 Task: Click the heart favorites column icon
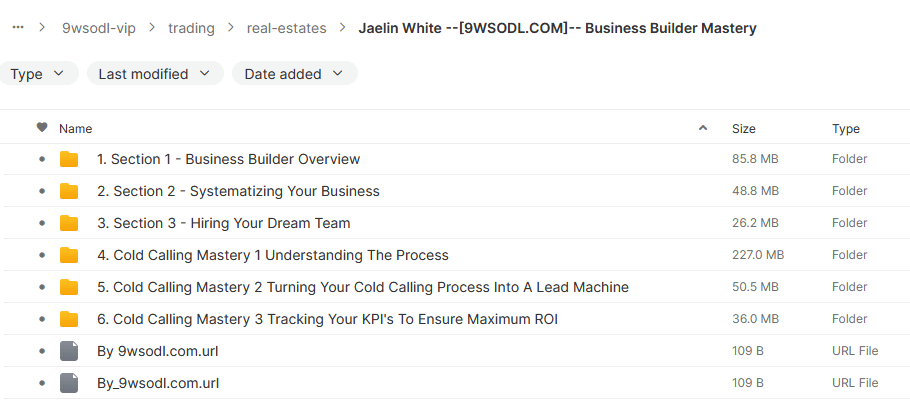click(x=42, y=128)
